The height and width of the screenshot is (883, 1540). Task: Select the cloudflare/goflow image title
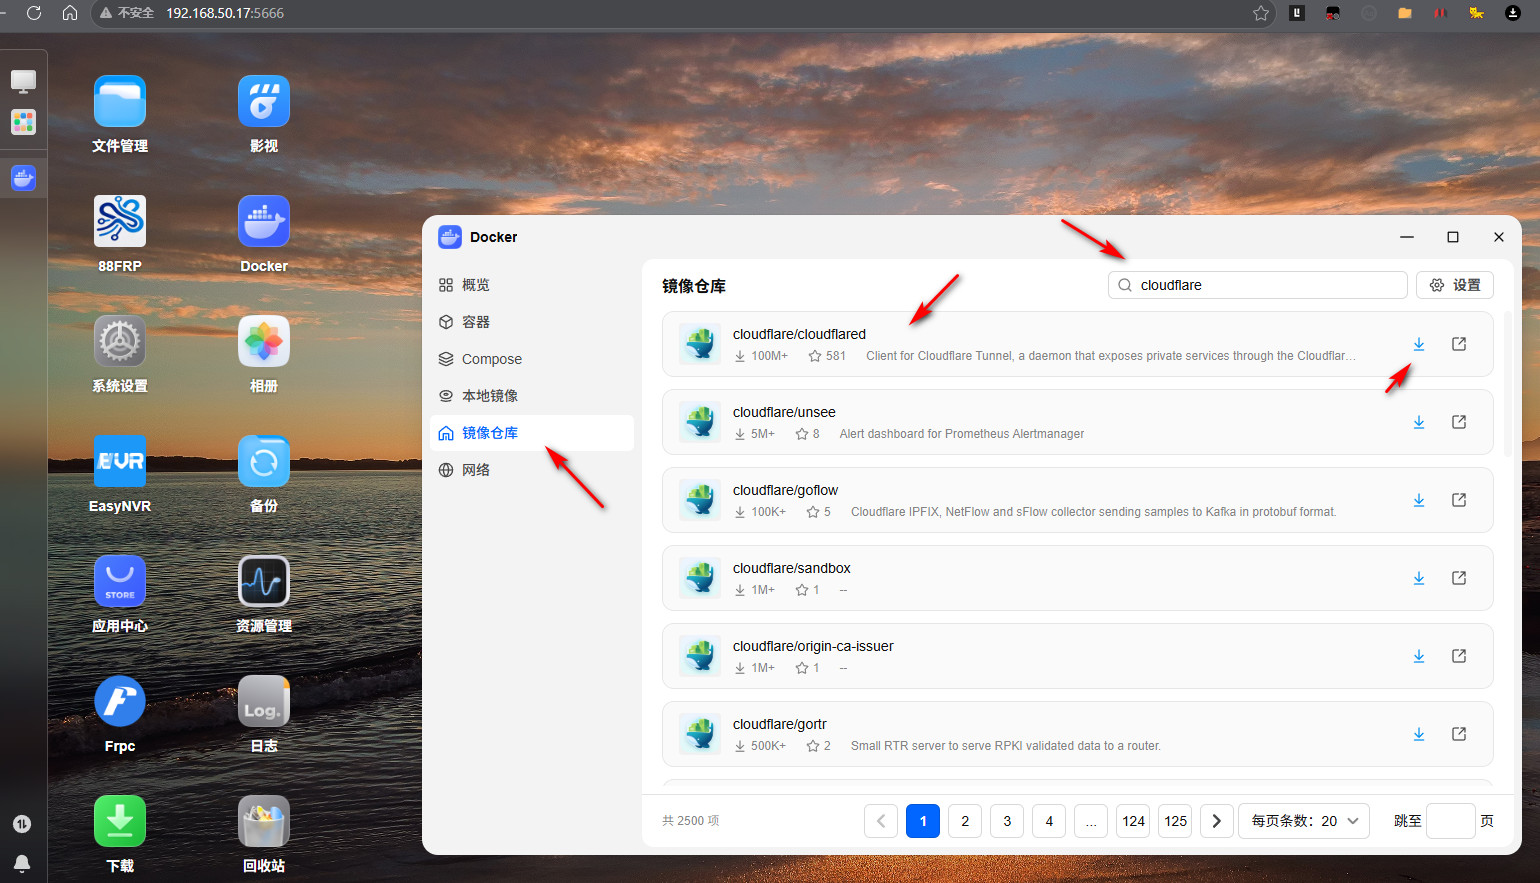coord(785,490)
